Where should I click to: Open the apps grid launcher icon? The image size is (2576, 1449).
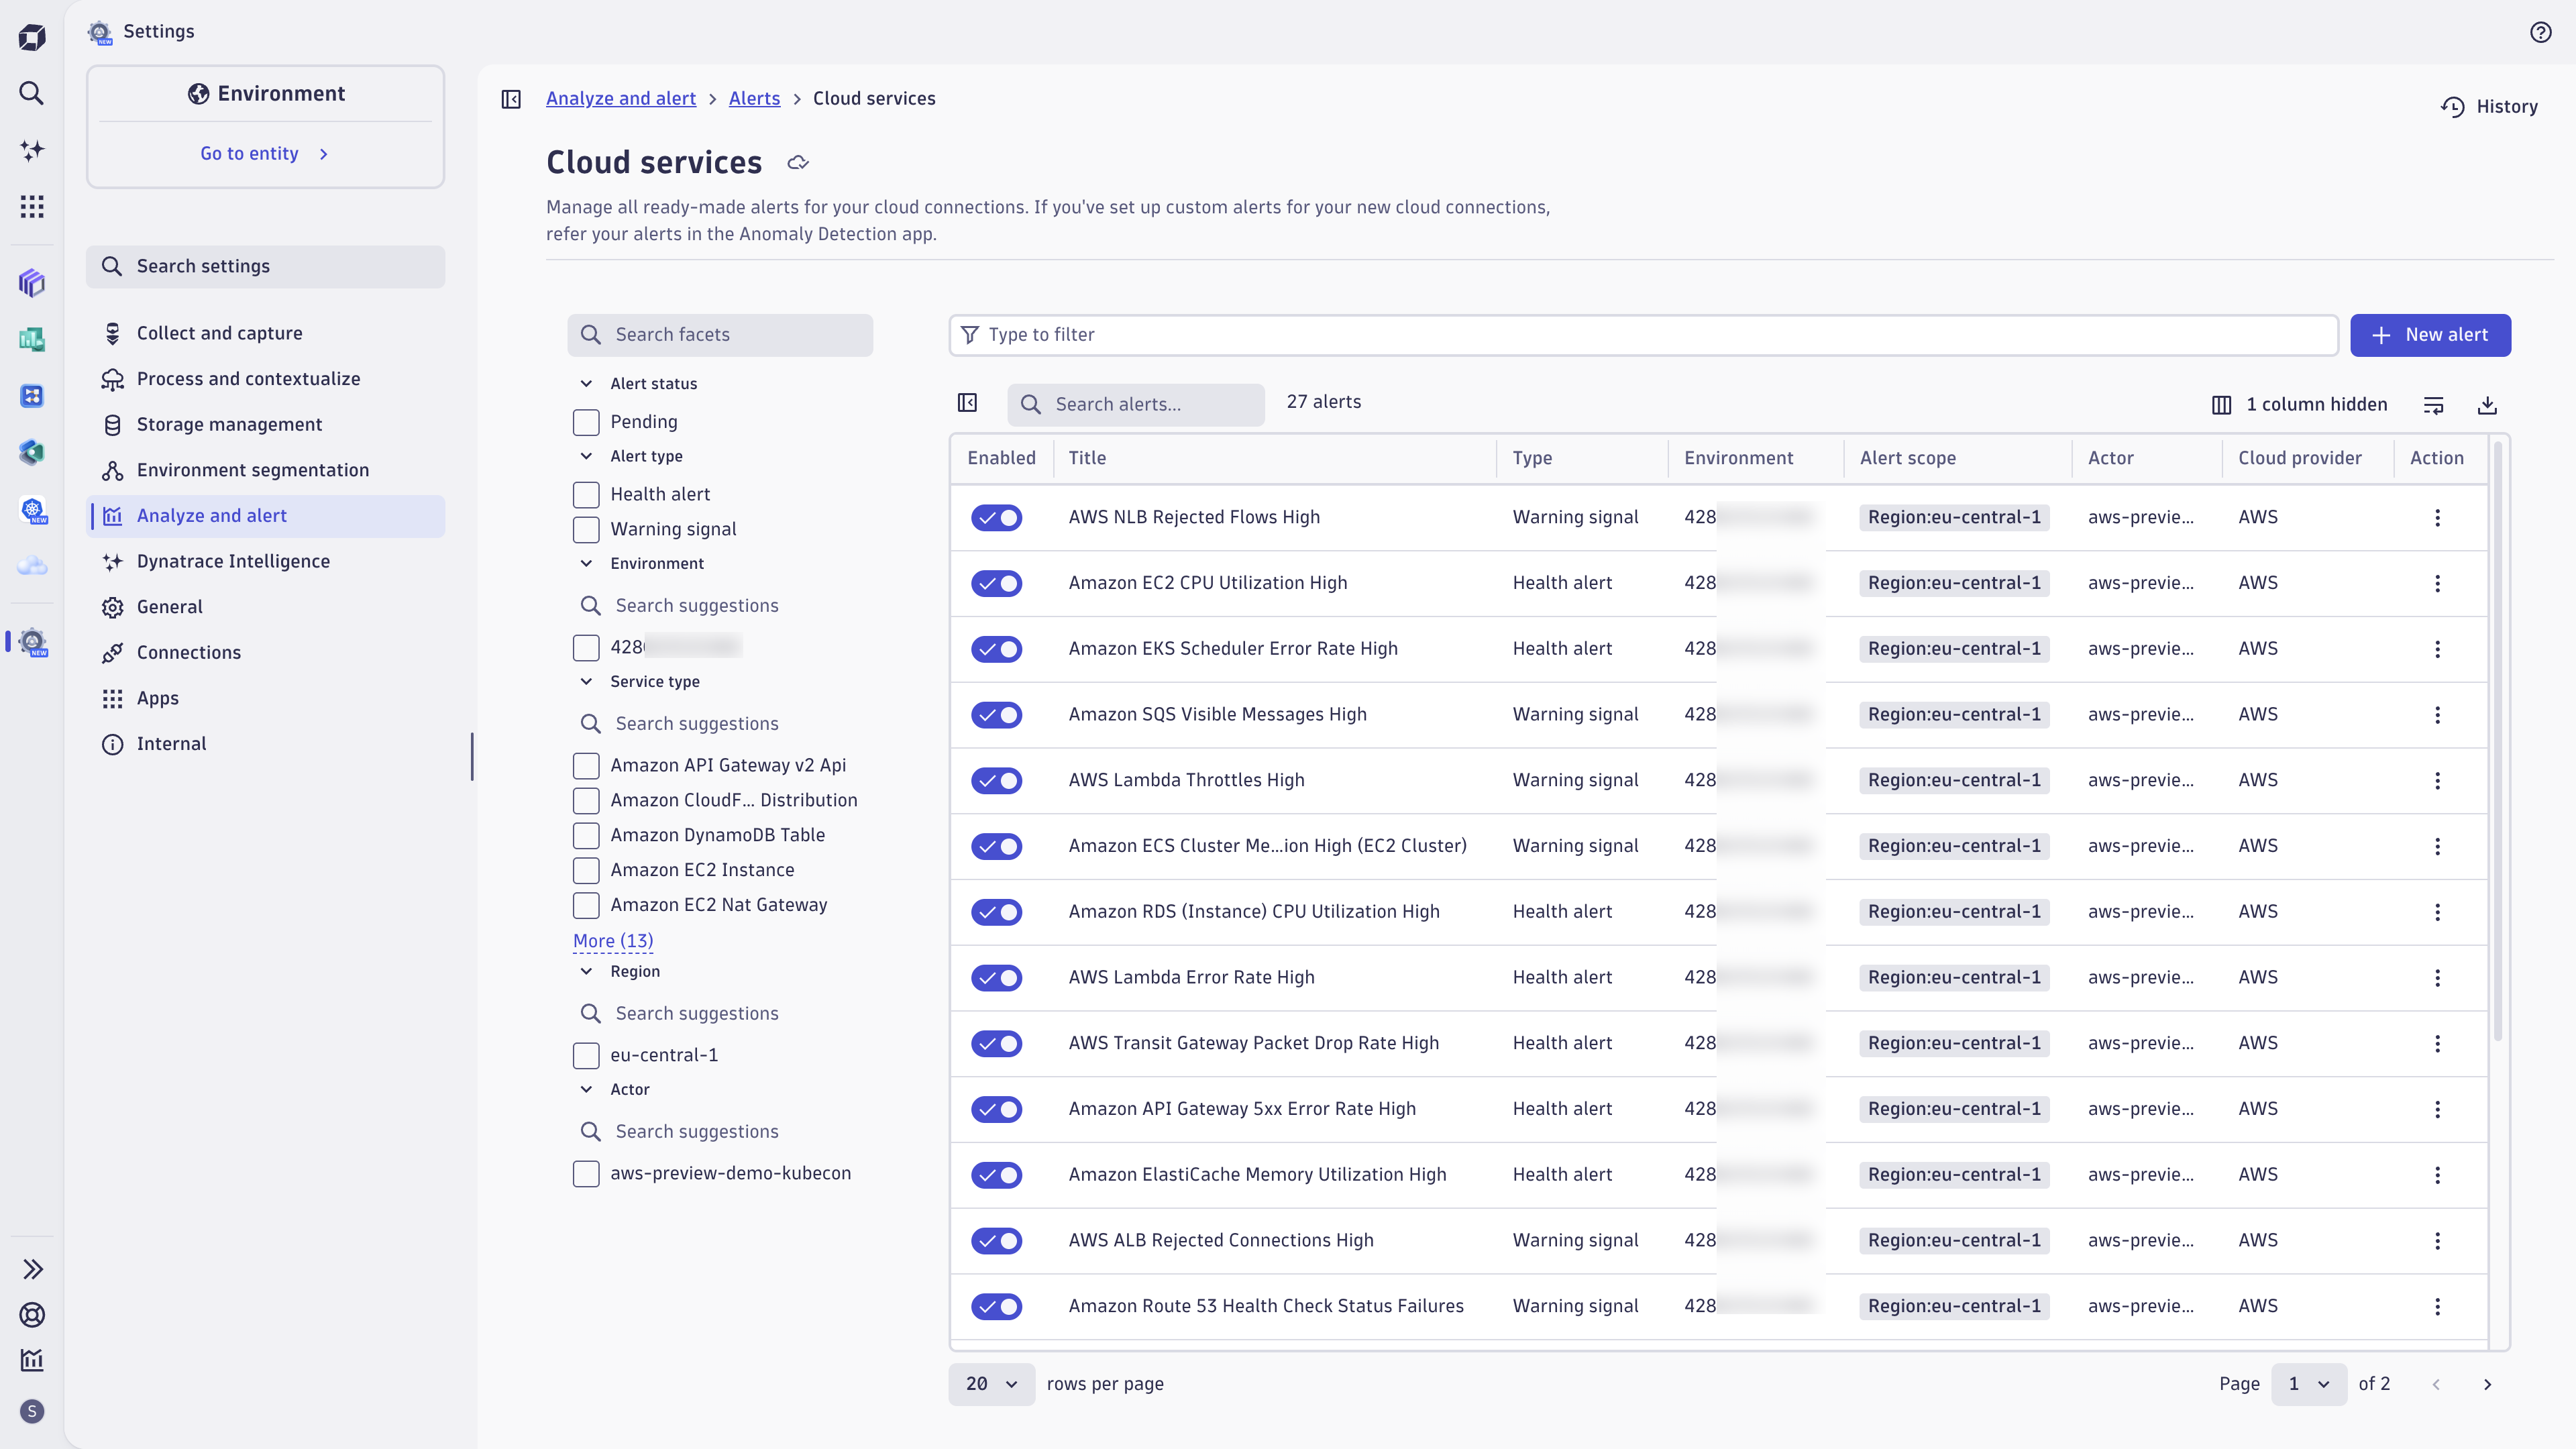pyautogui.click(x=32, y=207)
